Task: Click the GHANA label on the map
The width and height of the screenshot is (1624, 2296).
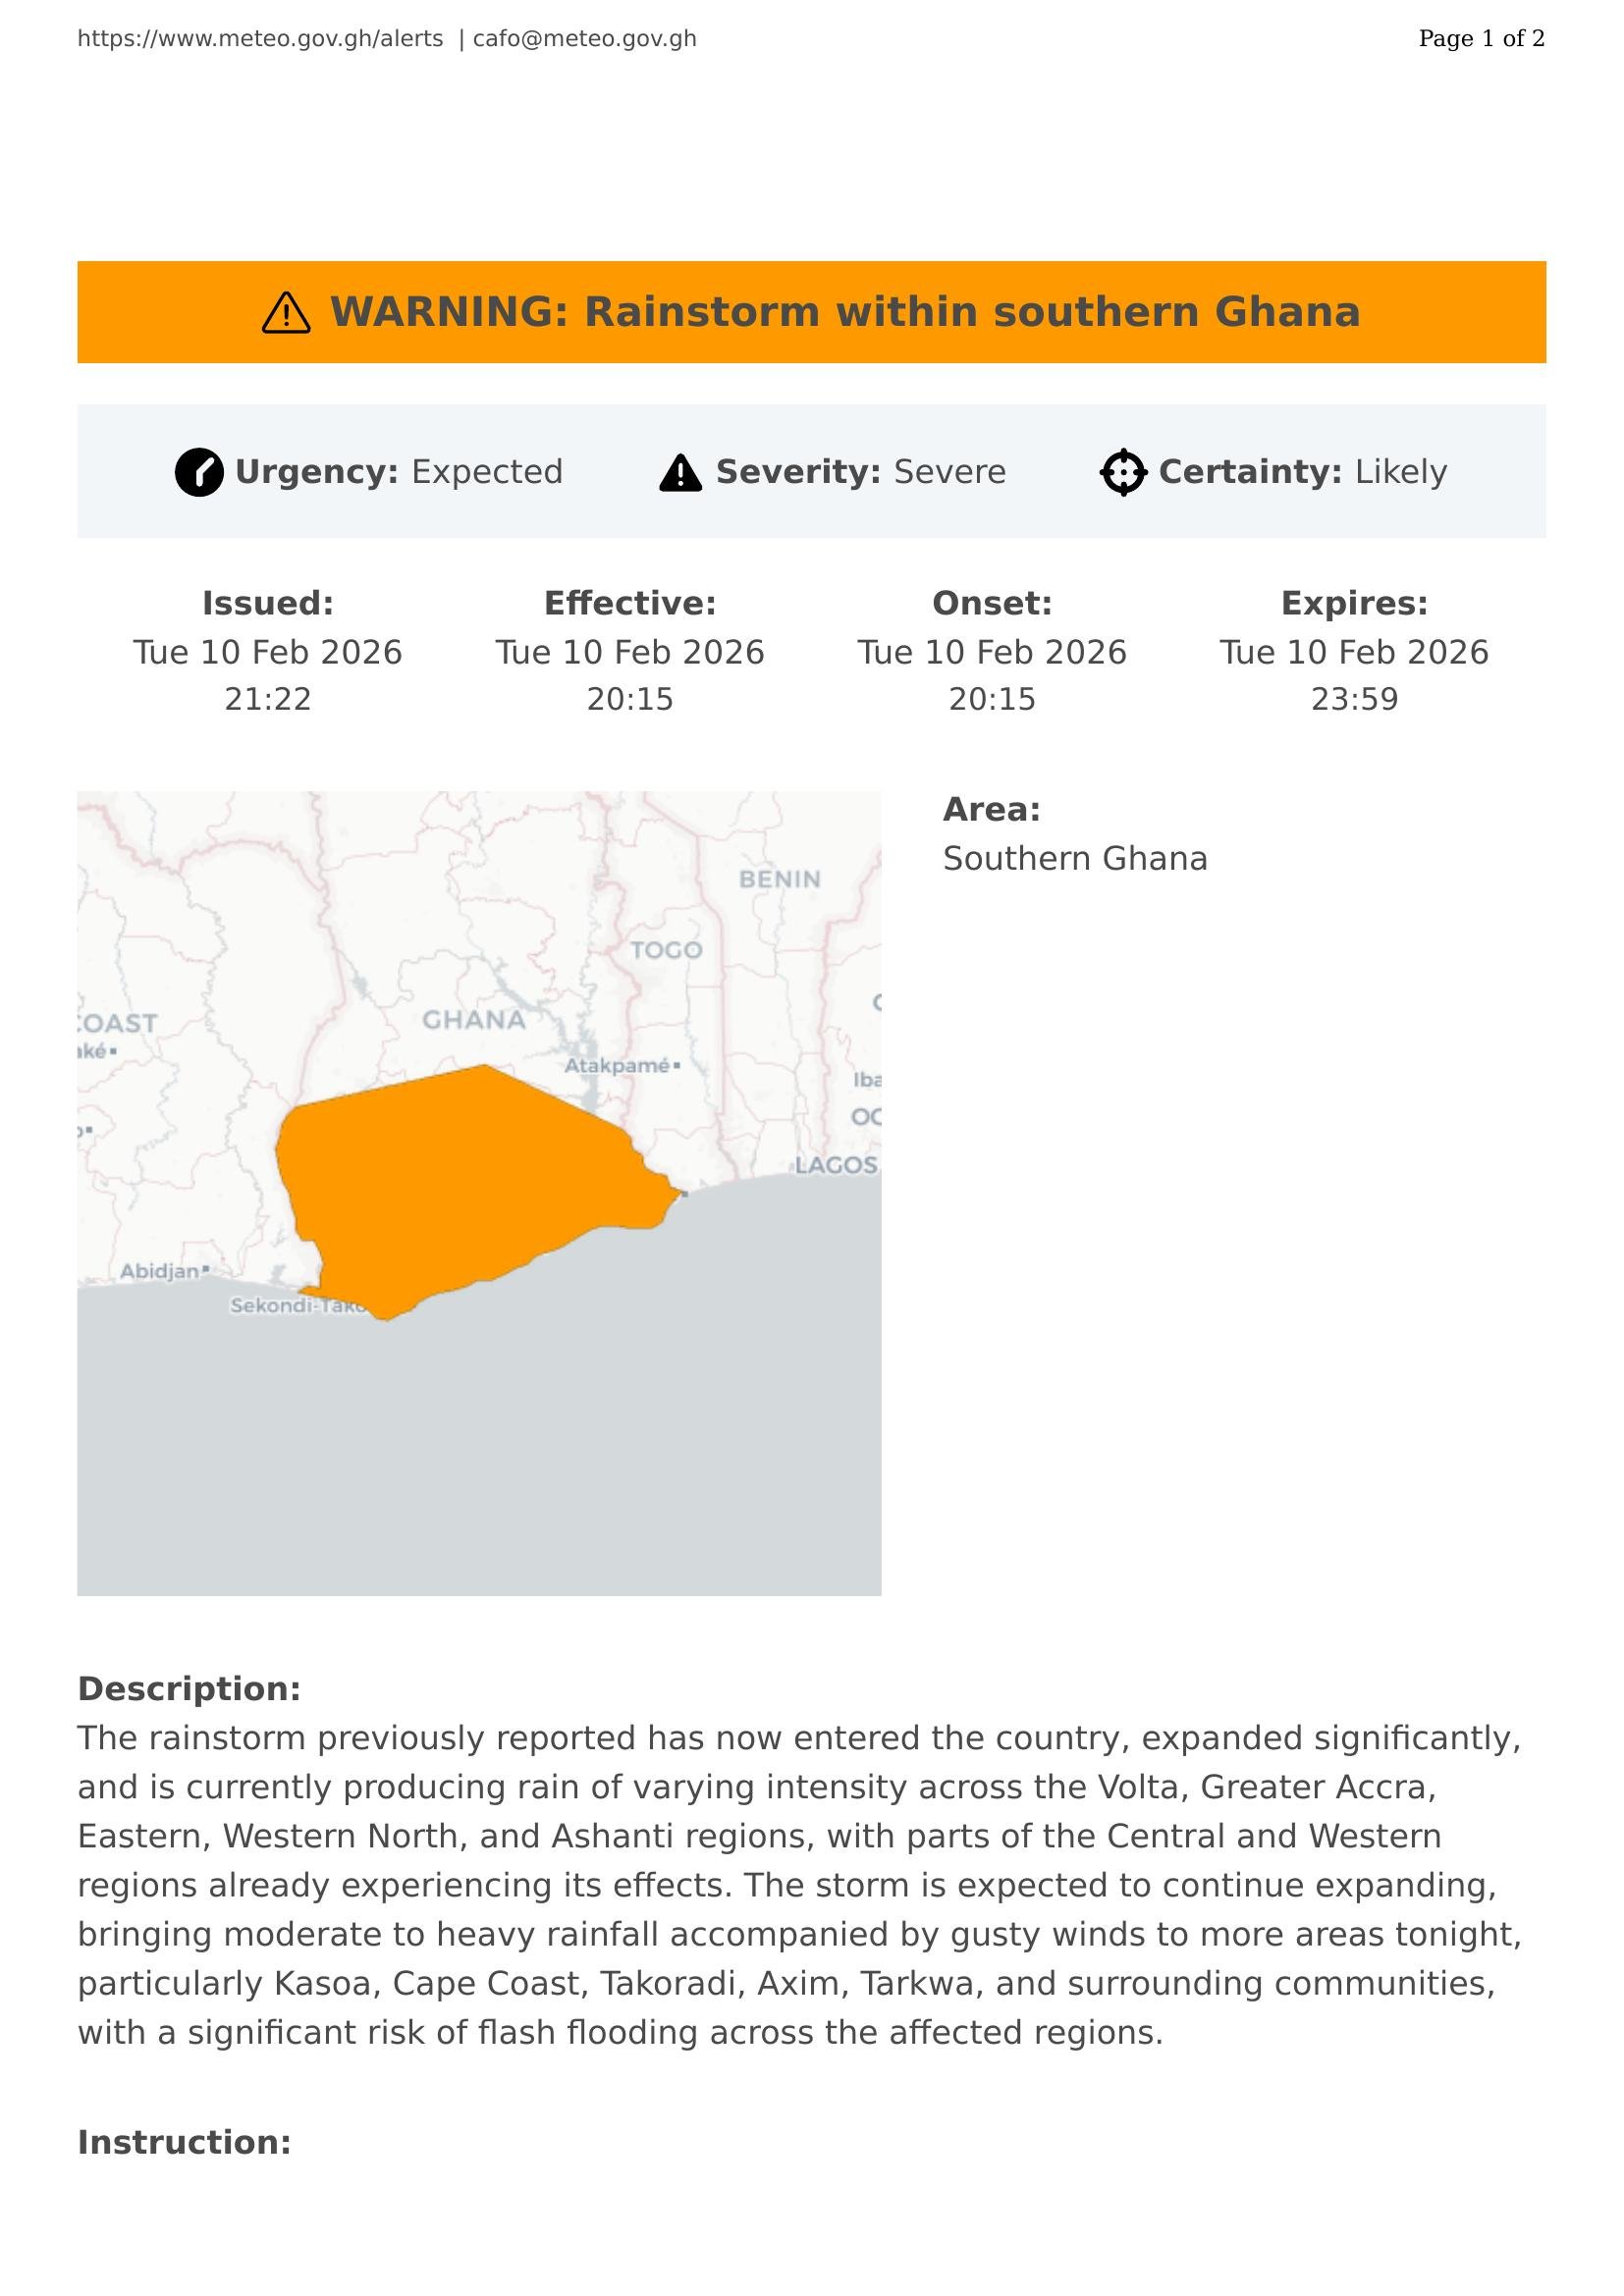Action: click(473, 1020)
